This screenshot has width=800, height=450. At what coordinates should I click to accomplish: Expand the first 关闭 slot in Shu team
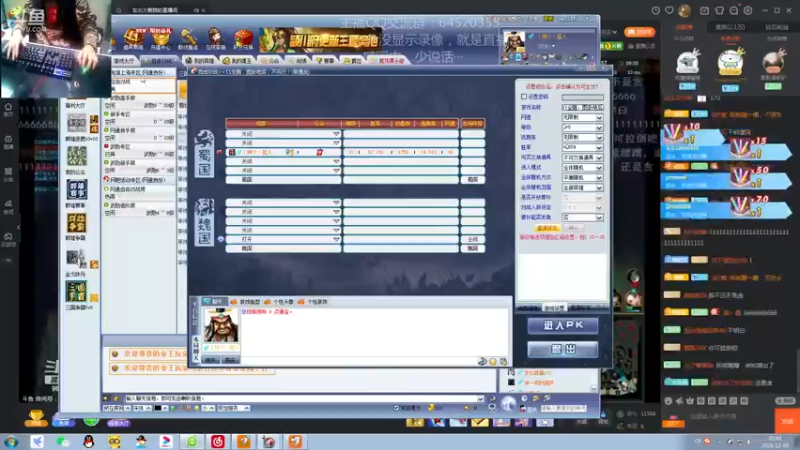pos(336,134)
